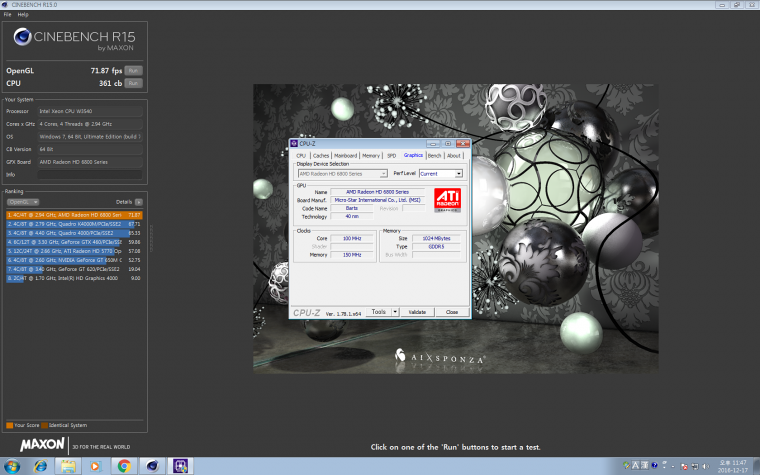This screenshot has width=760, height=475.
Task: Launch Internet Explorer from taskbar
Action: pos(41,466)
